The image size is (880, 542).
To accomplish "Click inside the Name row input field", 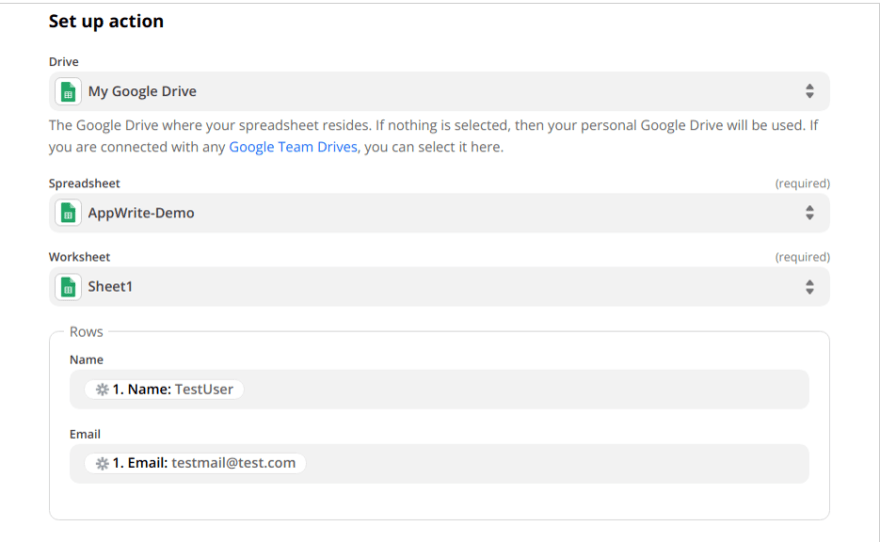I will coord(439,389).
